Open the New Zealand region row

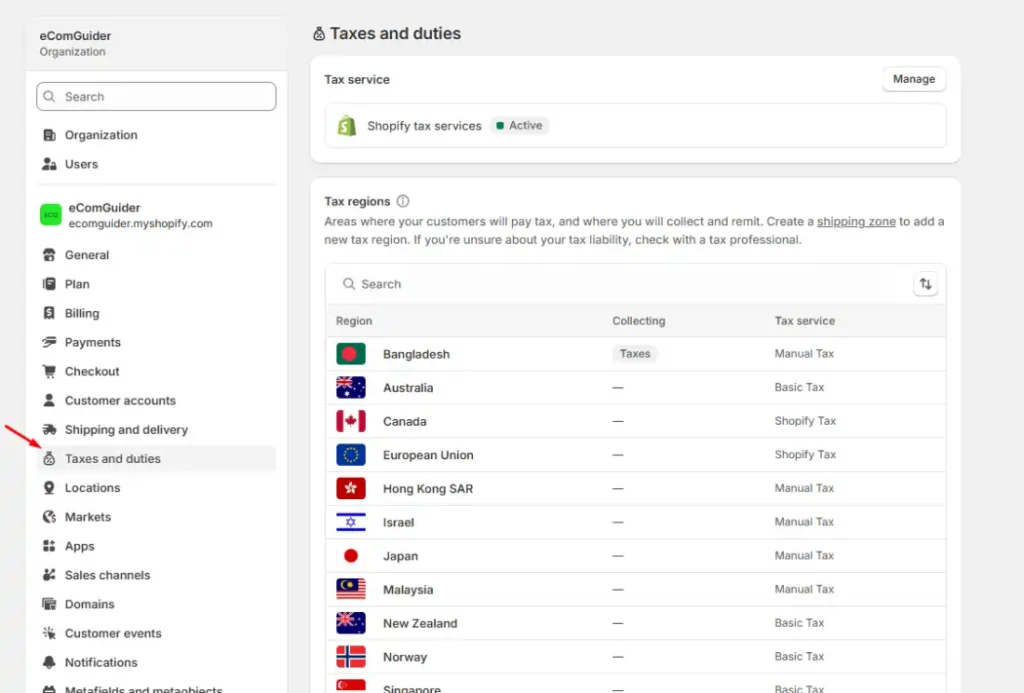pyautogui.click(x=635, y=623)
